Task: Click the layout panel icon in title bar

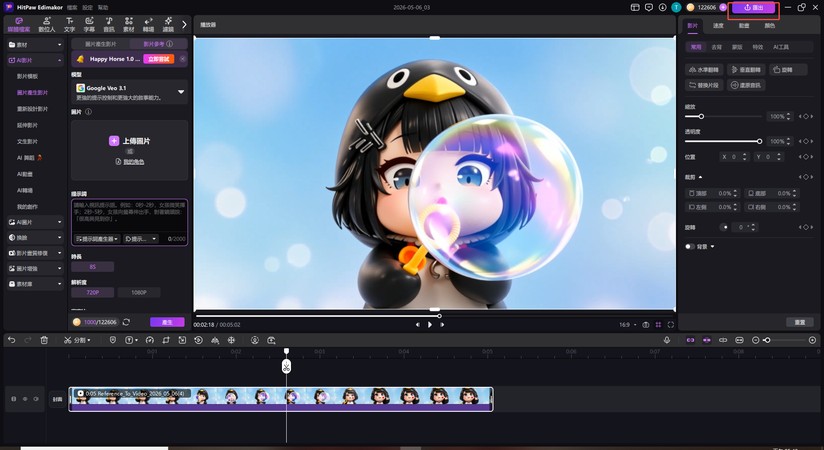Action: 635,7
